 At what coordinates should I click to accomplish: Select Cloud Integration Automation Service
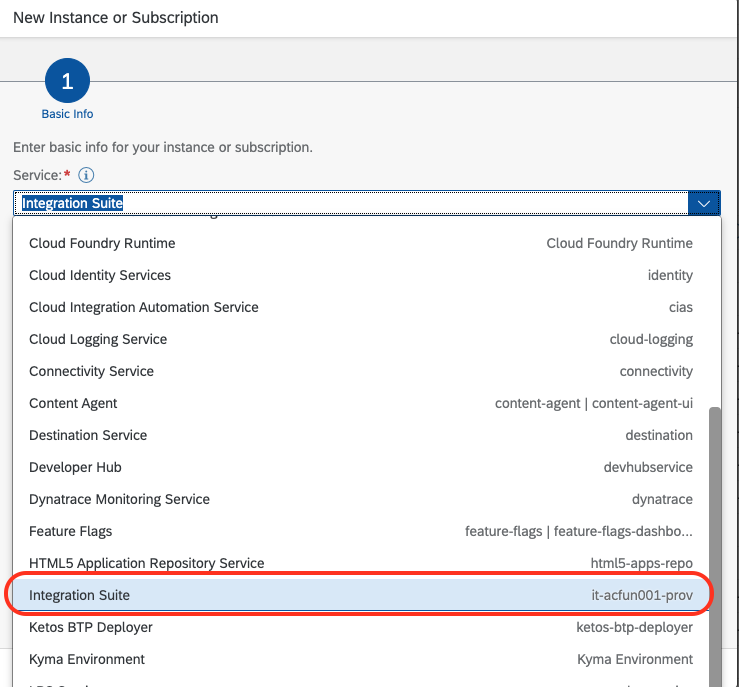[361, 307]
